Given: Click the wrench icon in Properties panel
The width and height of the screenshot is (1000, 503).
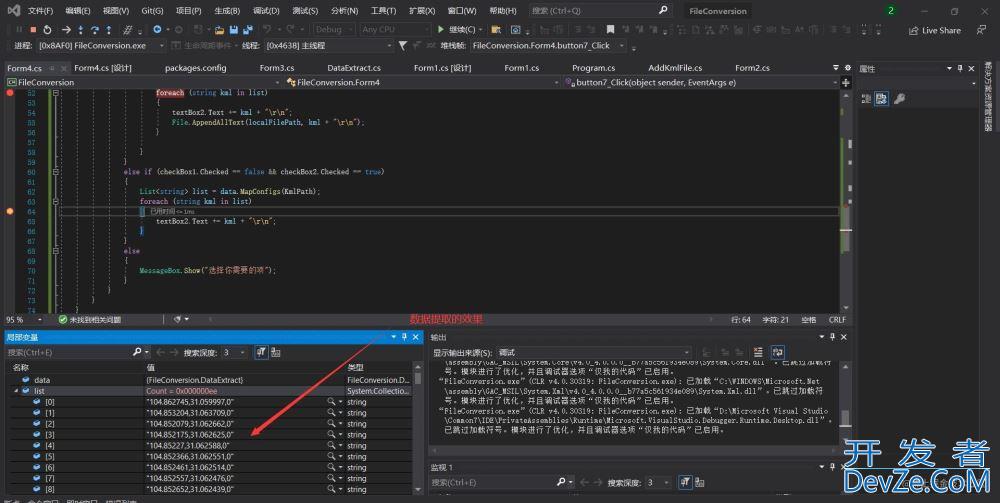Looking at the screenshot, I should pos(899,99).
